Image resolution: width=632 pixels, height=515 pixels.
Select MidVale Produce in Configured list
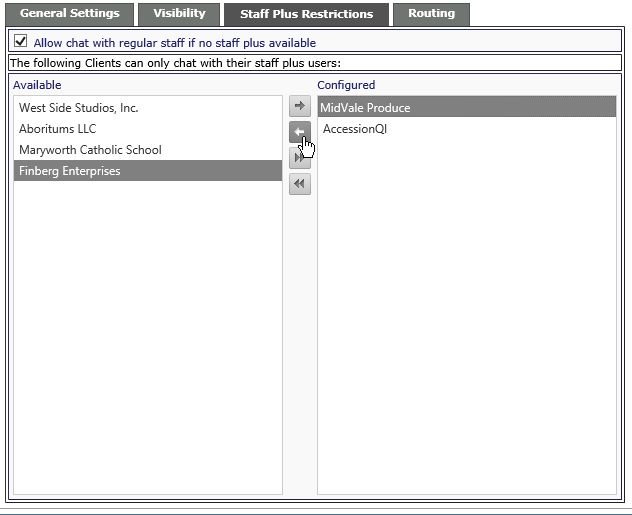[x=467, y=107]
